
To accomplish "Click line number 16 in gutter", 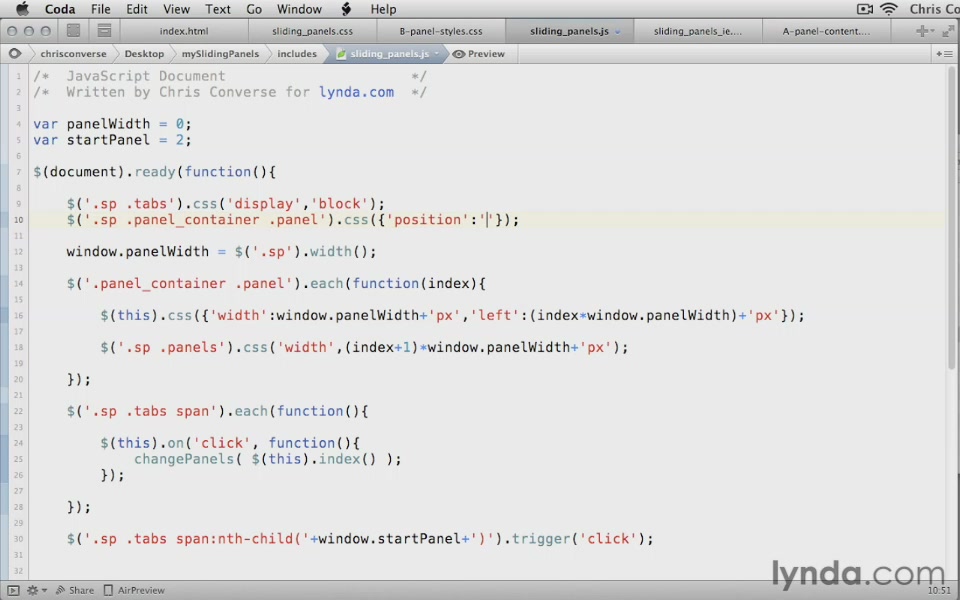I will (18, 315).
